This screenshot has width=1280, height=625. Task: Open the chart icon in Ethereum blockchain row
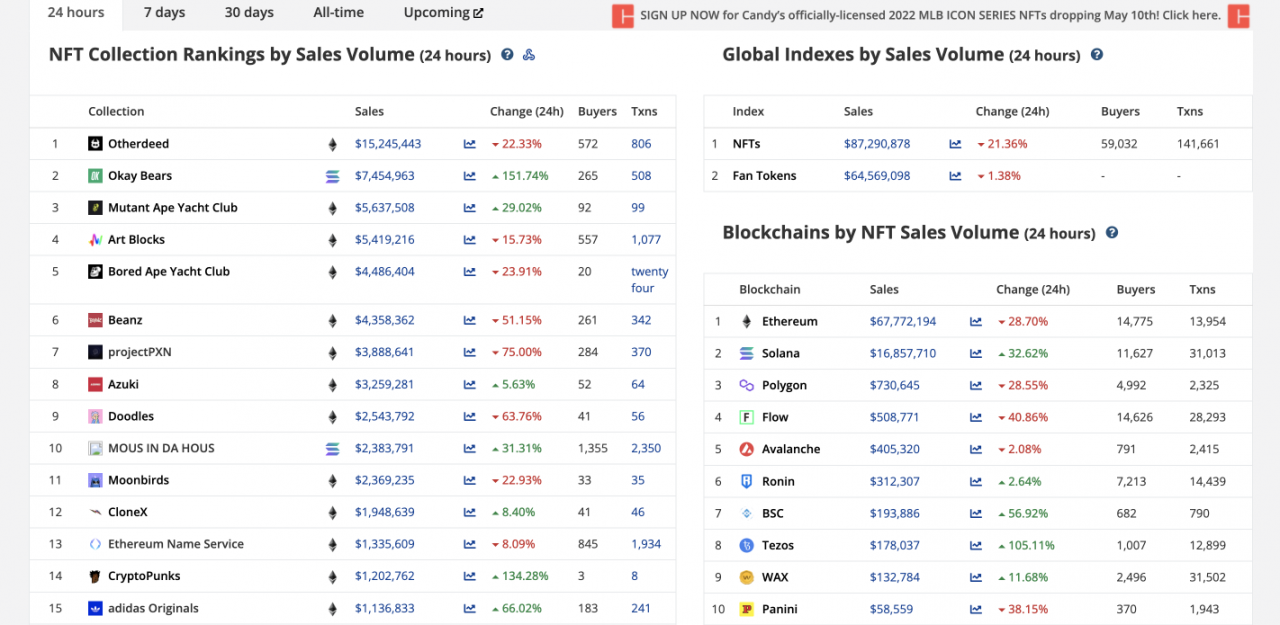[x=976, y=322]
